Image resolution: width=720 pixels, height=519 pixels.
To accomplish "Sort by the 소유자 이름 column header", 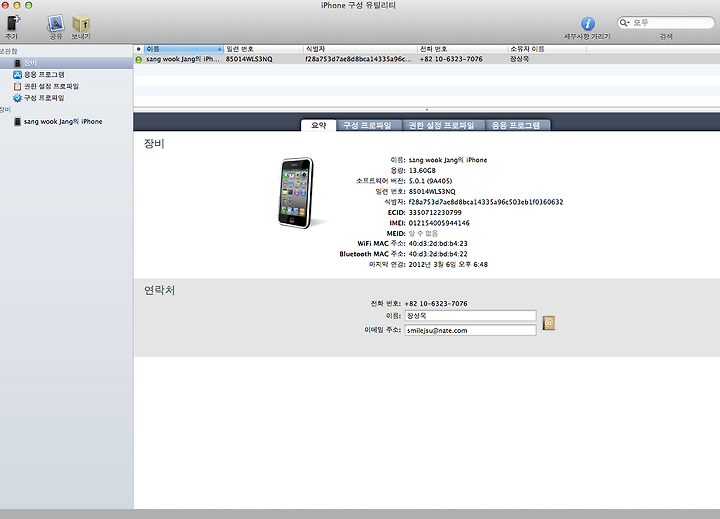I will pos(547,49).
